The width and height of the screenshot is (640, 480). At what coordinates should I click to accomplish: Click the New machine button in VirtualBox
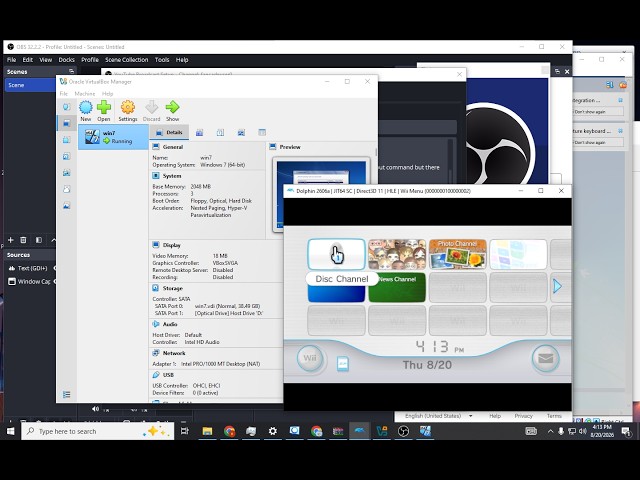(x=86, y=111)
